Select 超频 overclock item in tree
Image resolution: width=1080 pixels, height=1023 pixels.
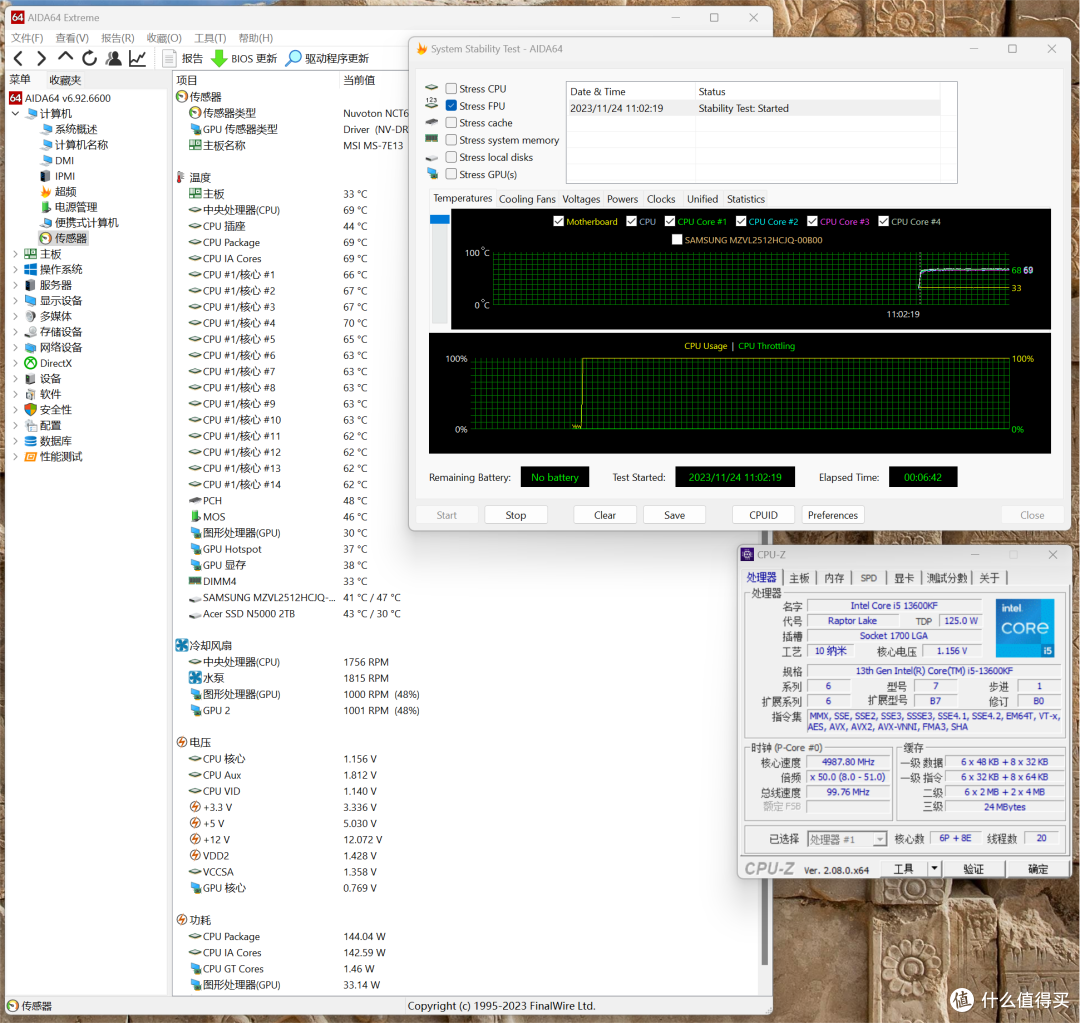click(65, 192)
